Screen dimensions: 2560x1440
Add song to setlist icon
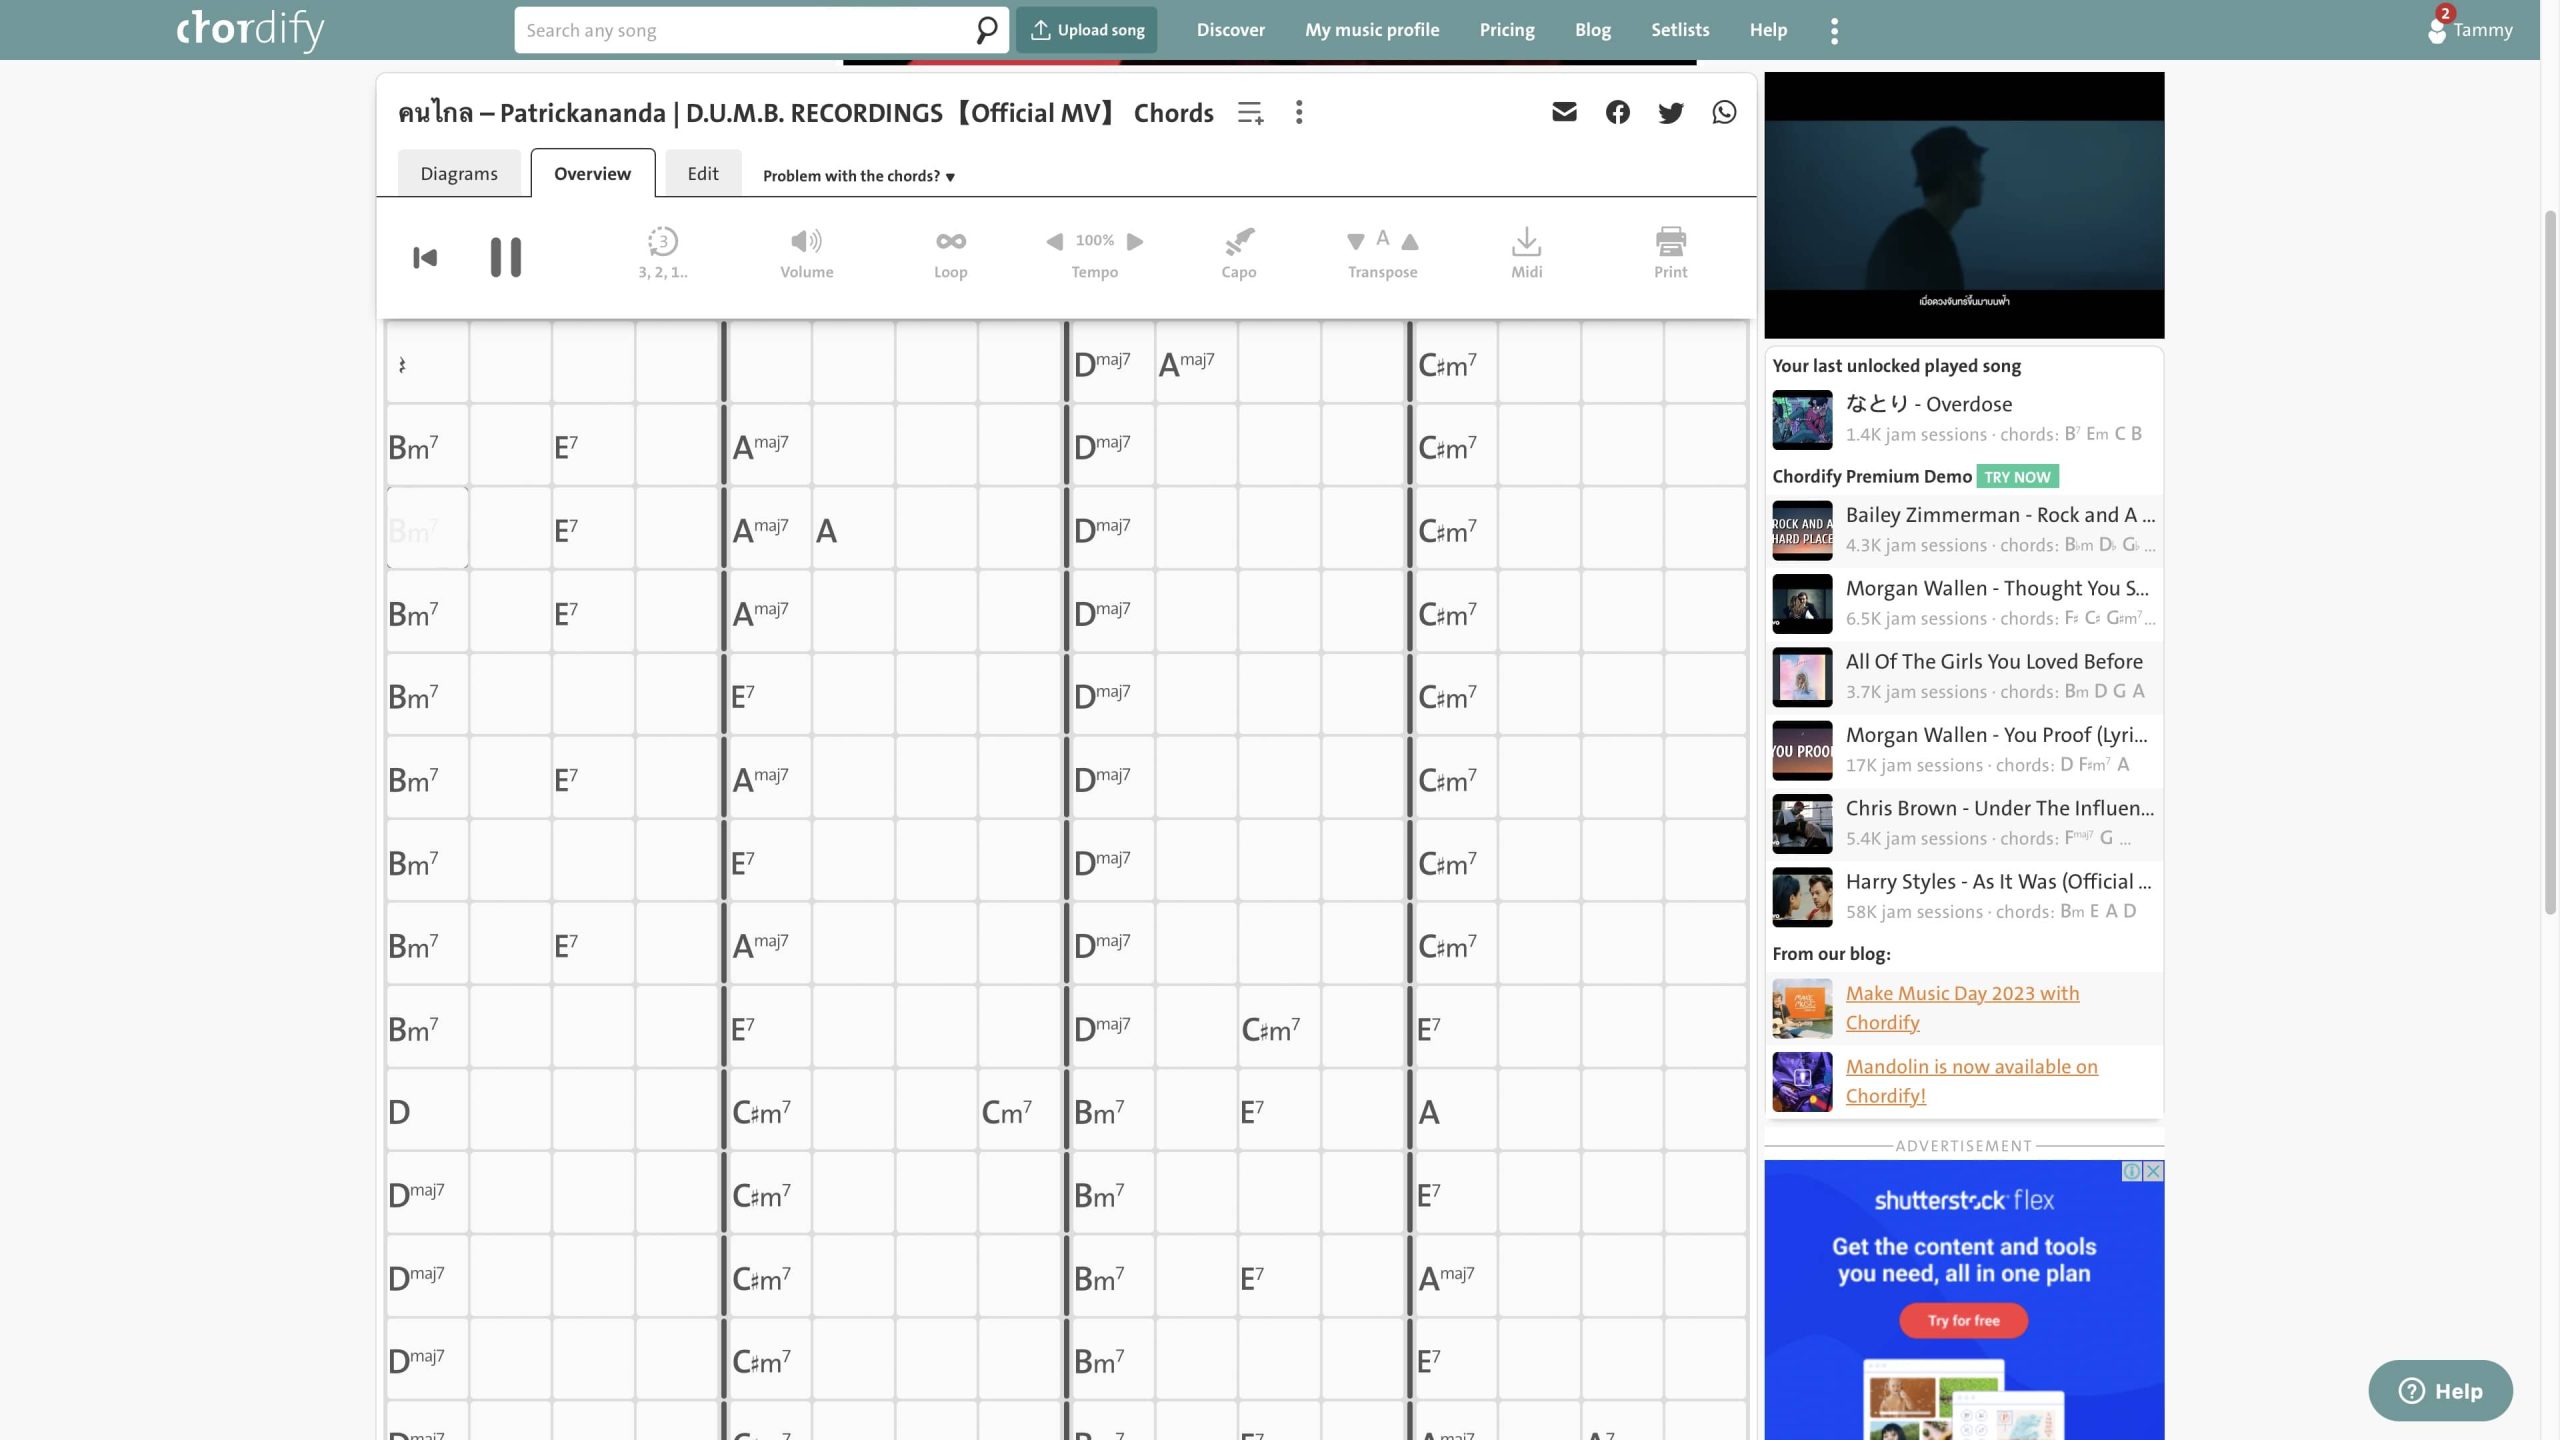click(x=1250, y=113)
